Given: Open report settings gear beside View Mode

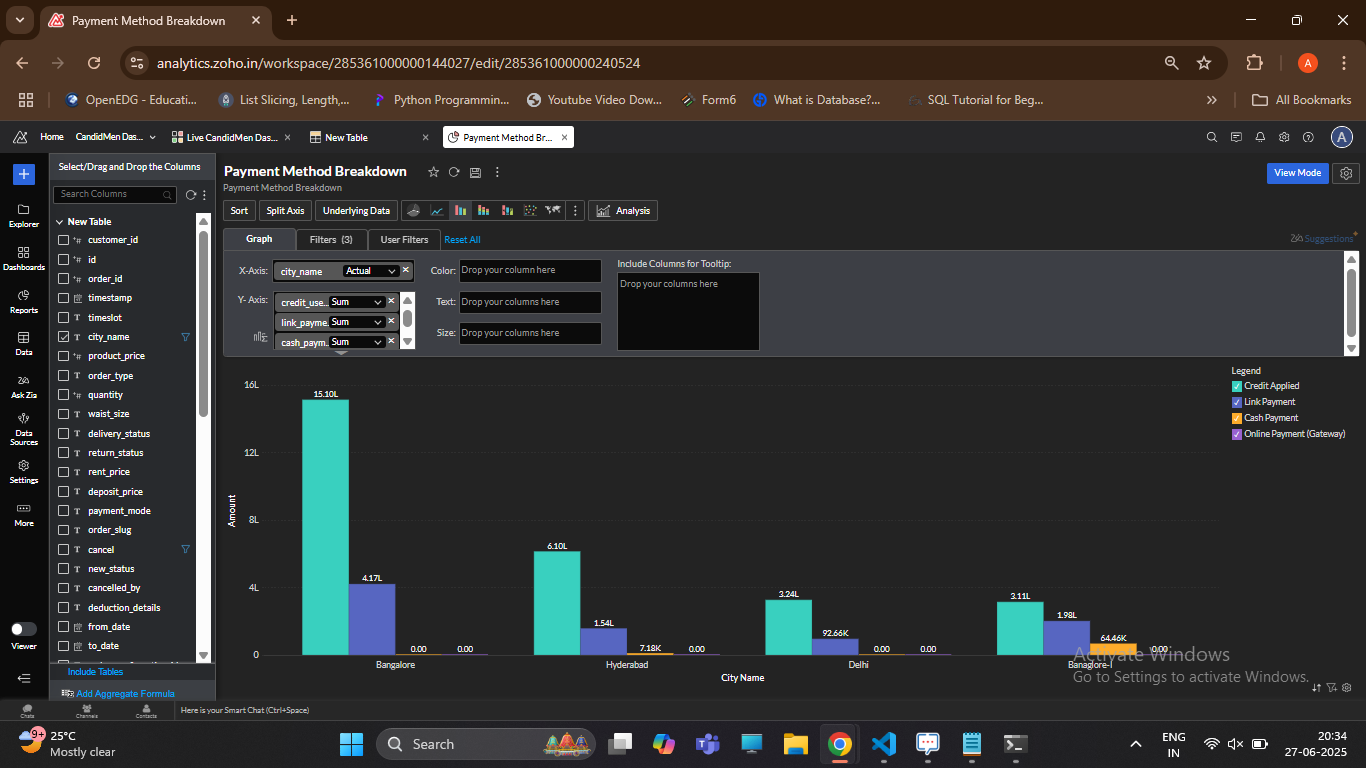Looking at the screenshot, I should click(1347, 173).
